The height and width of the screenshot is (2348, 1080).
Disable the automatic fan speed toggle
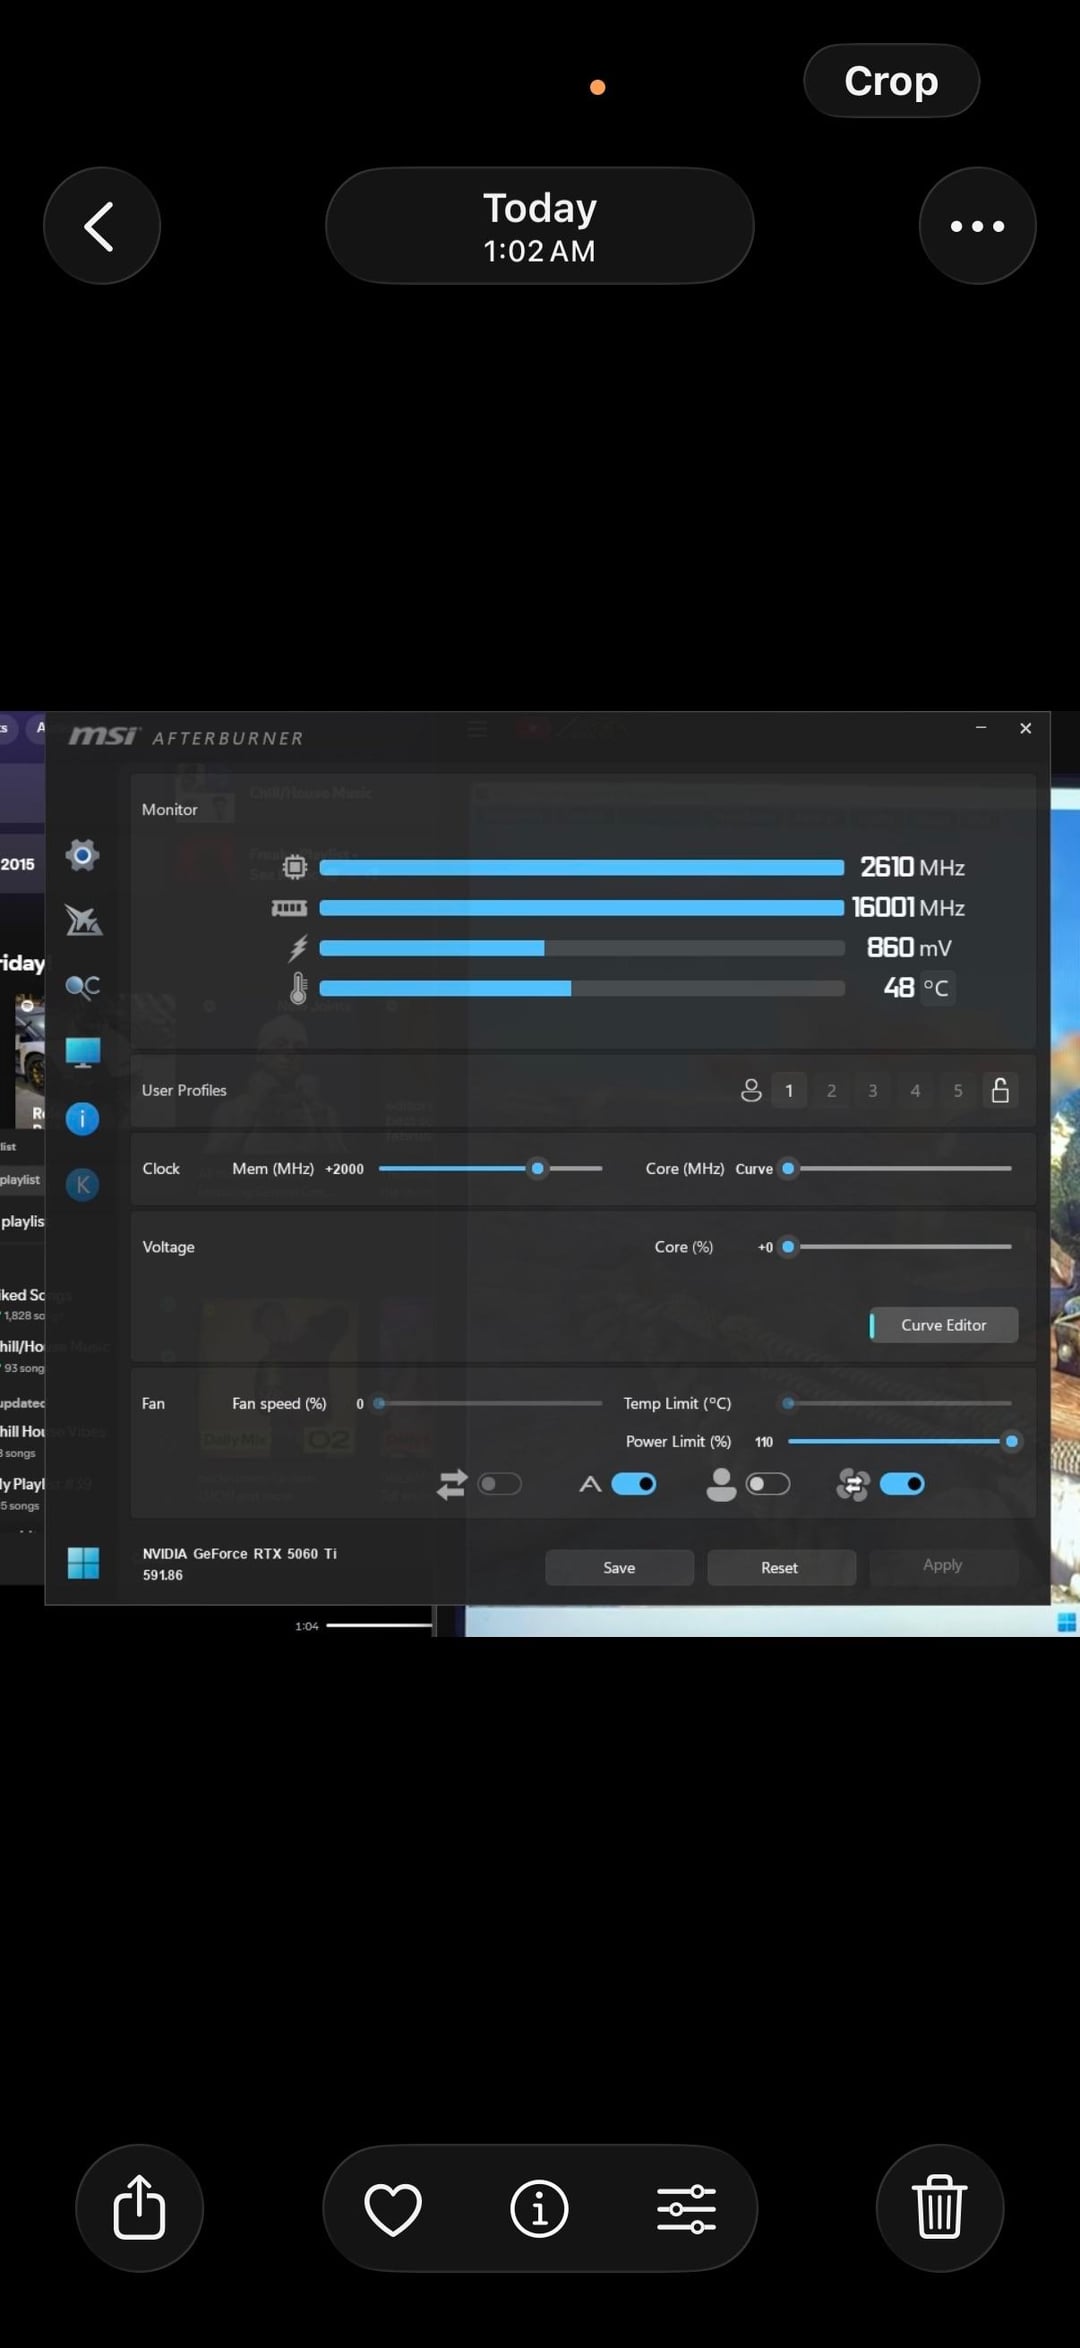coord(634,1484)
